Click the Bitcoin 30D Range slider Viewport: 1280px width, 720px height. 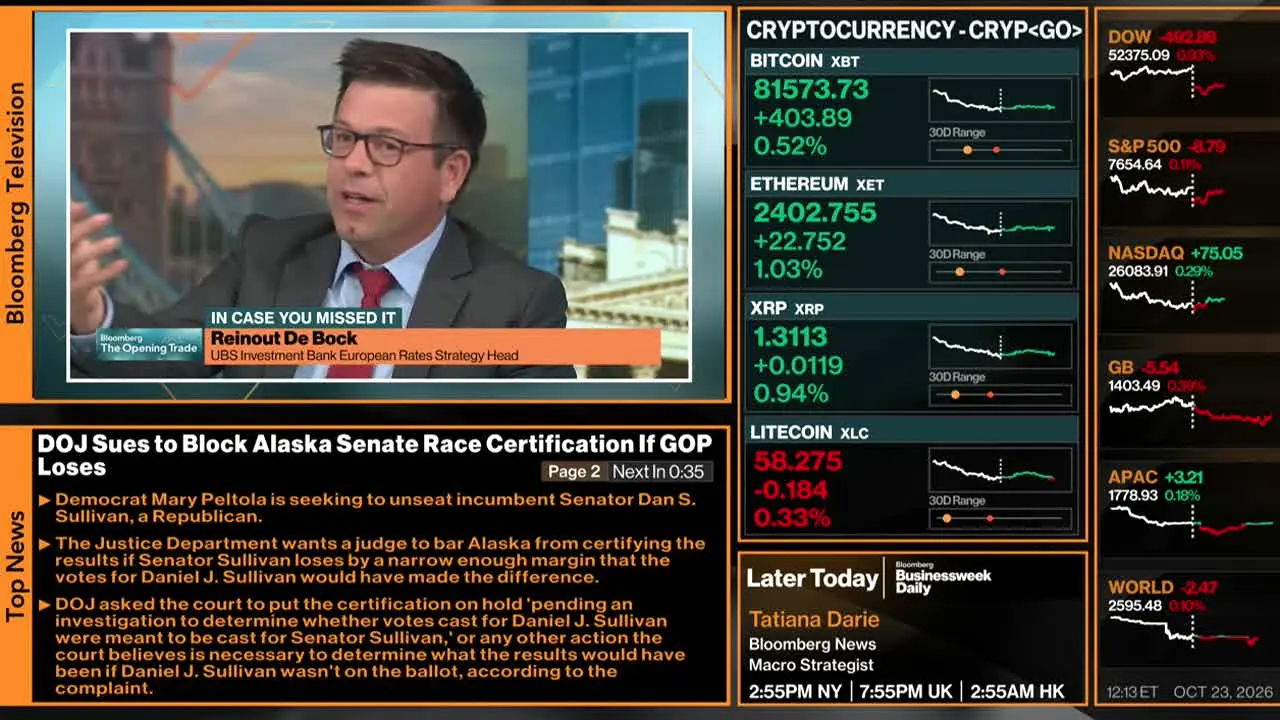click(x=1000, y=150)
